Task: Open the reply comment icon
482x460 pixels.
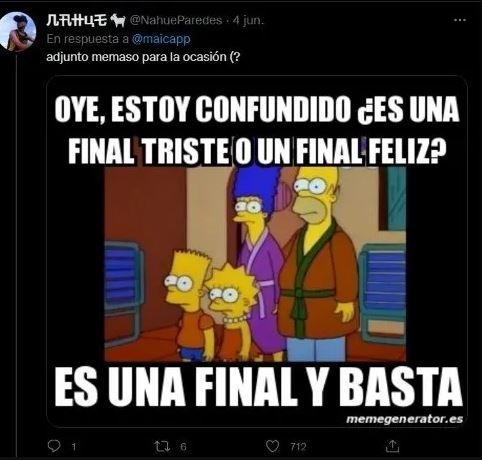Action: tap(54, 446)
